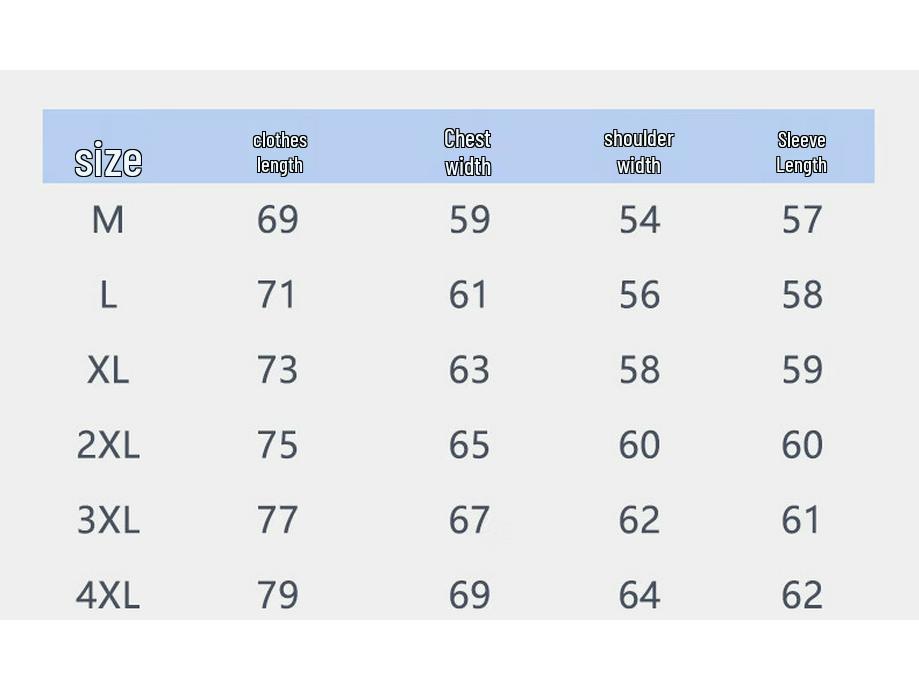Select shoulder width value 54 for M

pos(640,220)
